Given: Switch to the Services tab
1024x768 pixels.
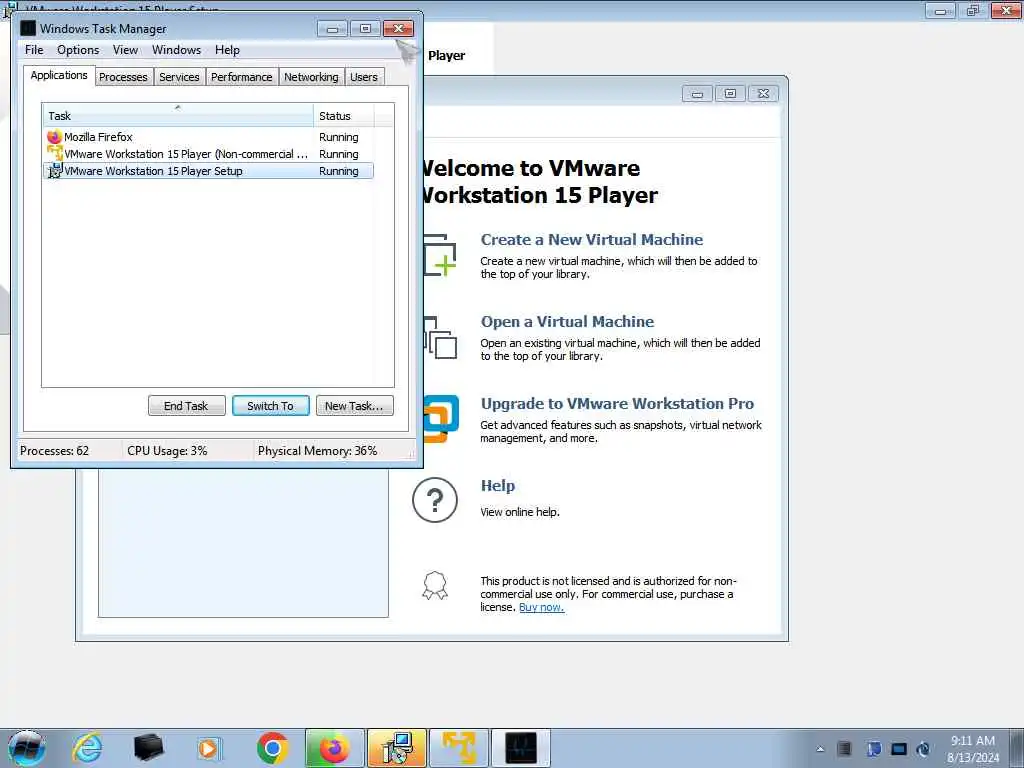Looking at the screenshot, I should click(x=179, y=77).
